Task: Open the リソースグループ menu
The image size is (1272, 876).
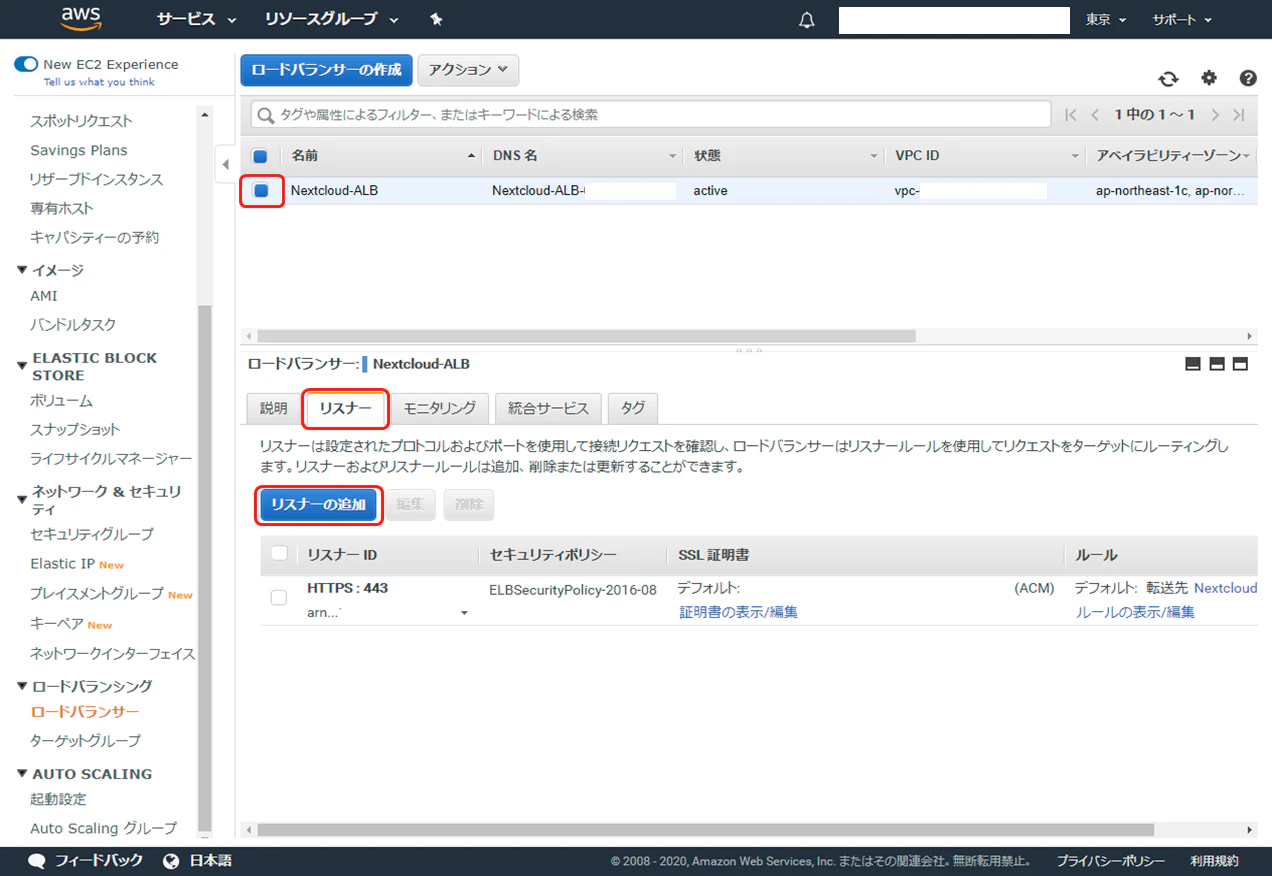Action: point(332,19)
